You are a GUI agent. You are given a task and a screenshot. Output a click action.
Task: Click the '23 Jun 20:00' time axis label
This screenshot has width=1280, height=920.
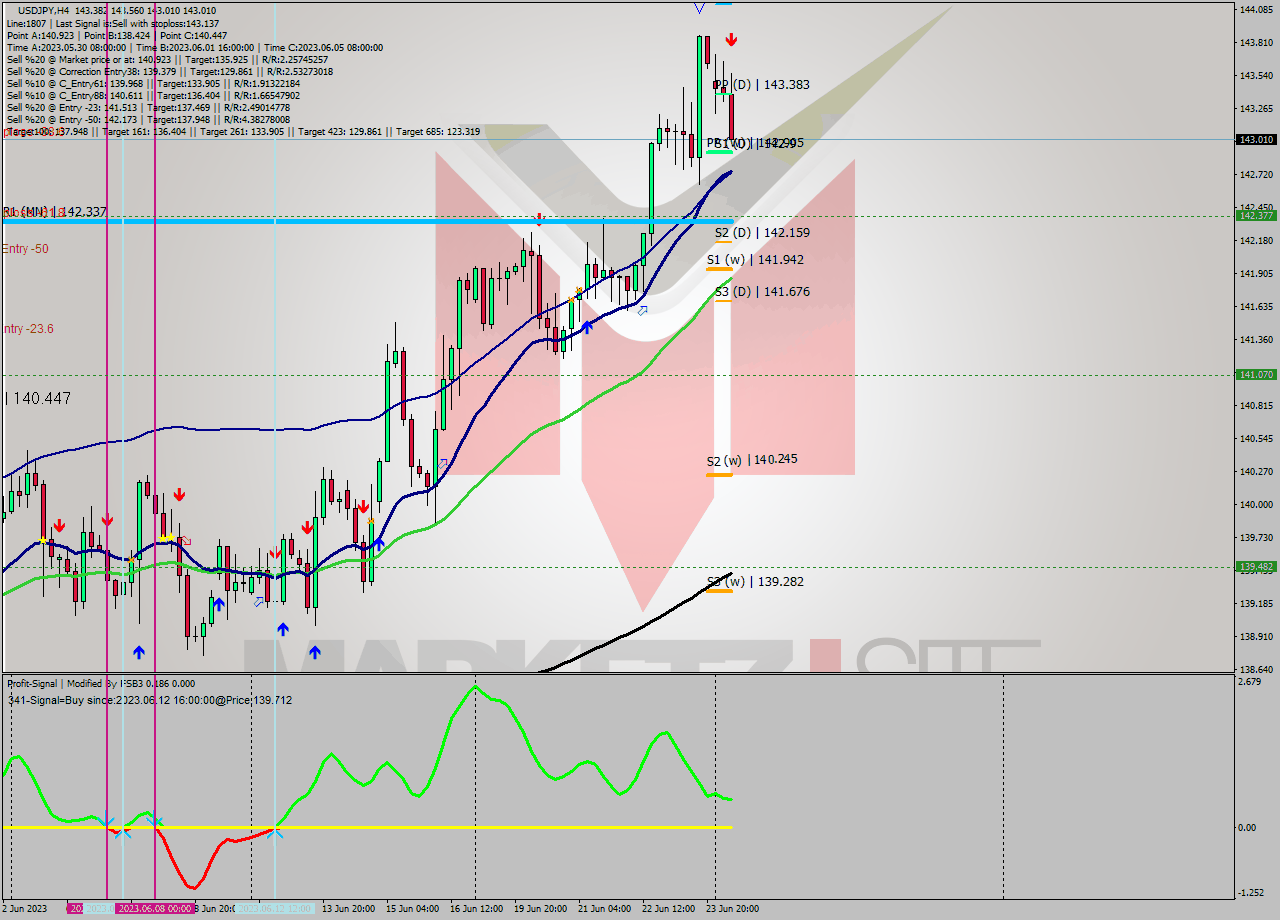(x=731, y=909)
